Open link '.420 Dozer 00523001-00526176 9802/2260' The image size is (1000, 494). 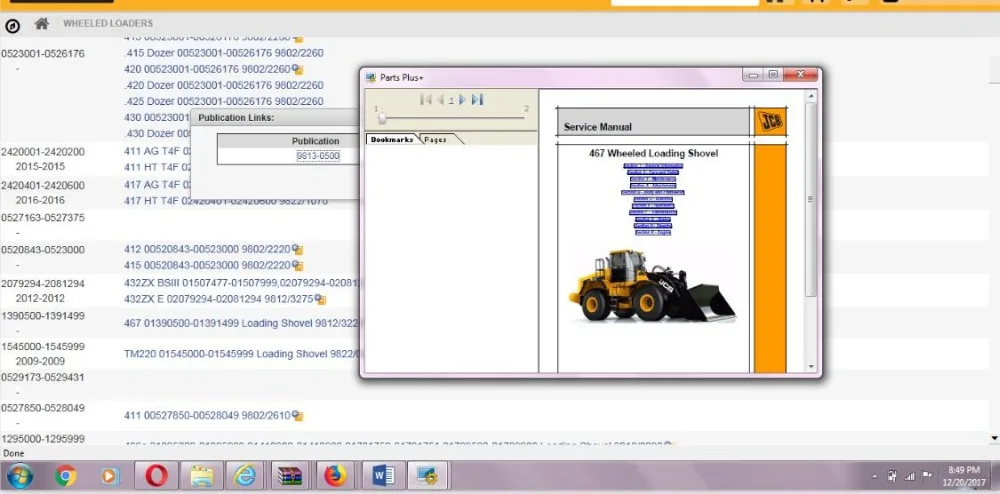(x=224, y=85)
